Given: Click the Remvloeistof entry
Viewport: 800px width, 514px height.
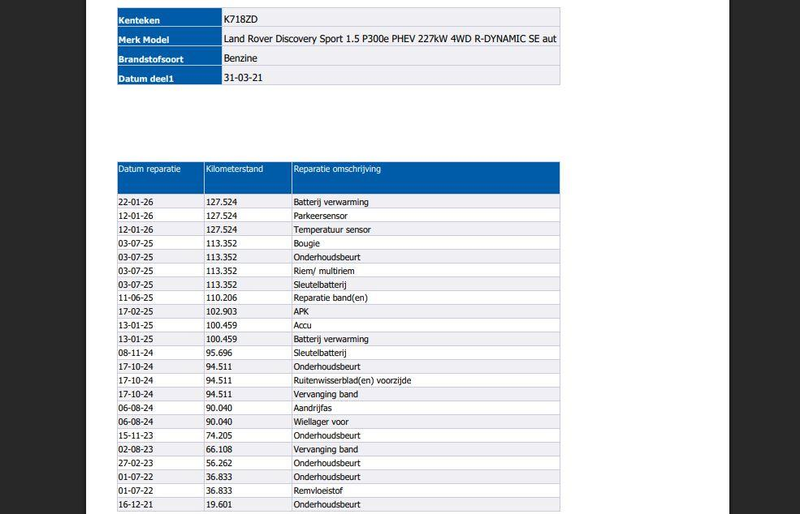Looking at the screenshot, I should [x=318, y=491].
